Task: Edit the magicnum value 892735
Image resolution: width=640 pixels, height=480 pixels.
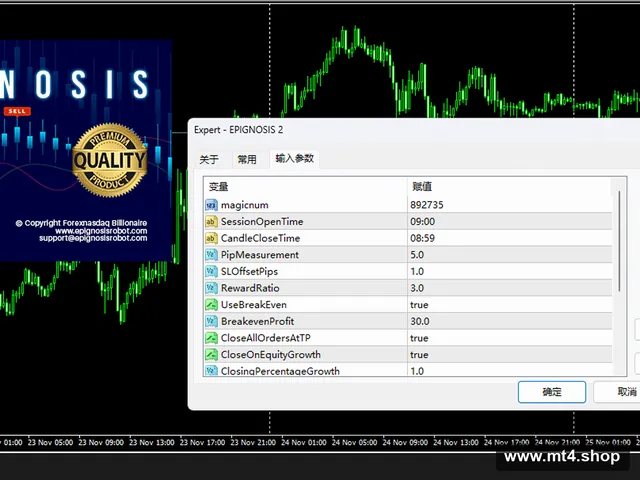Action: click(x=427, y=205)
